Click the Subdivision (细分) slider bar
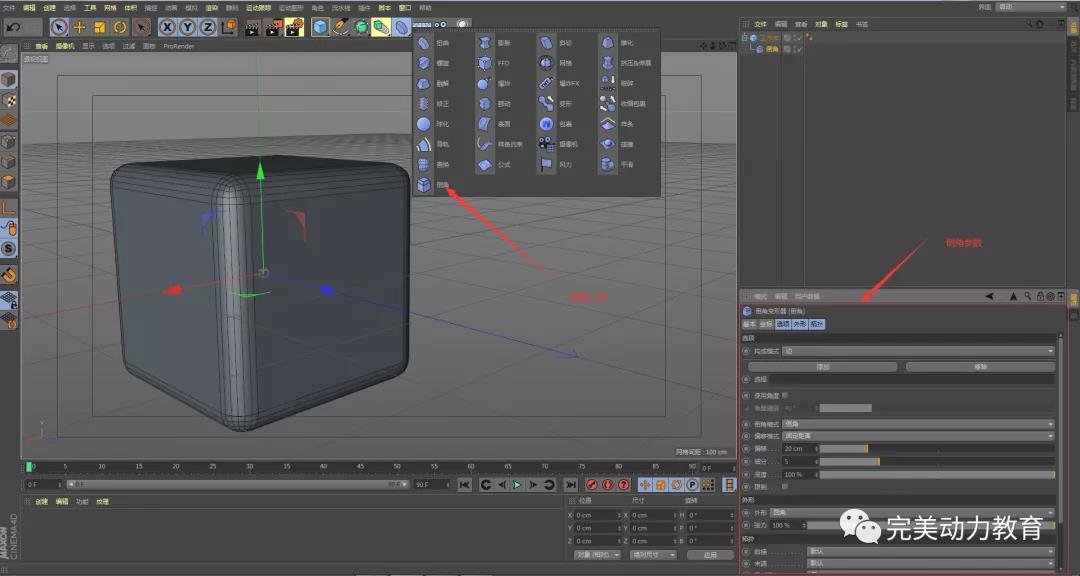The height and width of the screenshot is (576, 1080). pos(936,461)
